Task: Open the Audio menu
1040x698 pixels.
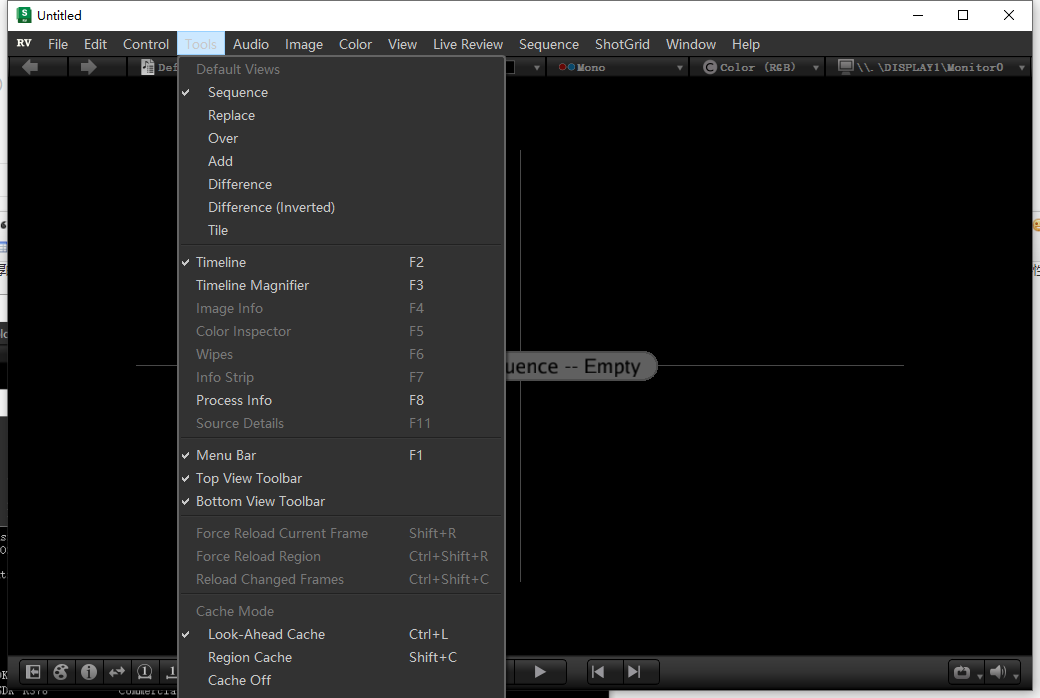Action: click(x=250, y=44)
